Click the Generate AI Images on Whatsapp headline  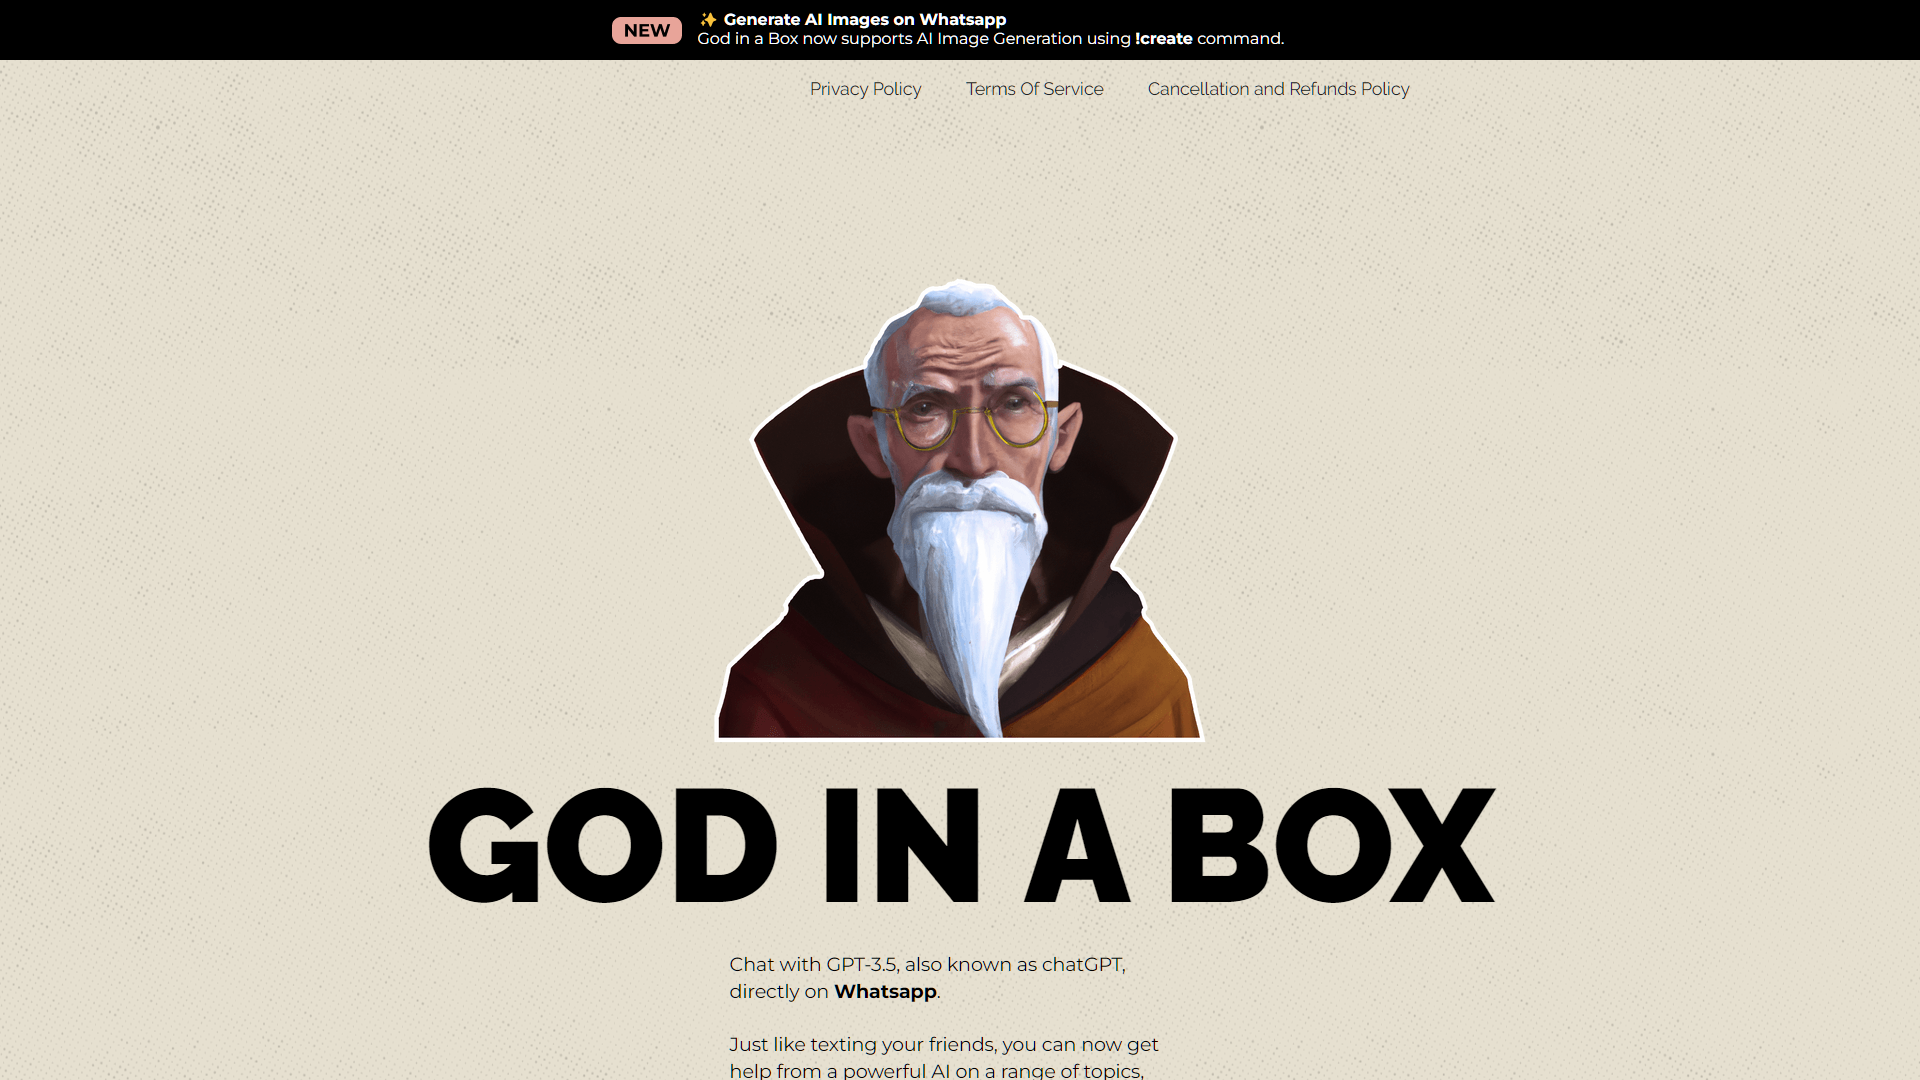click(x=866, y=19)
